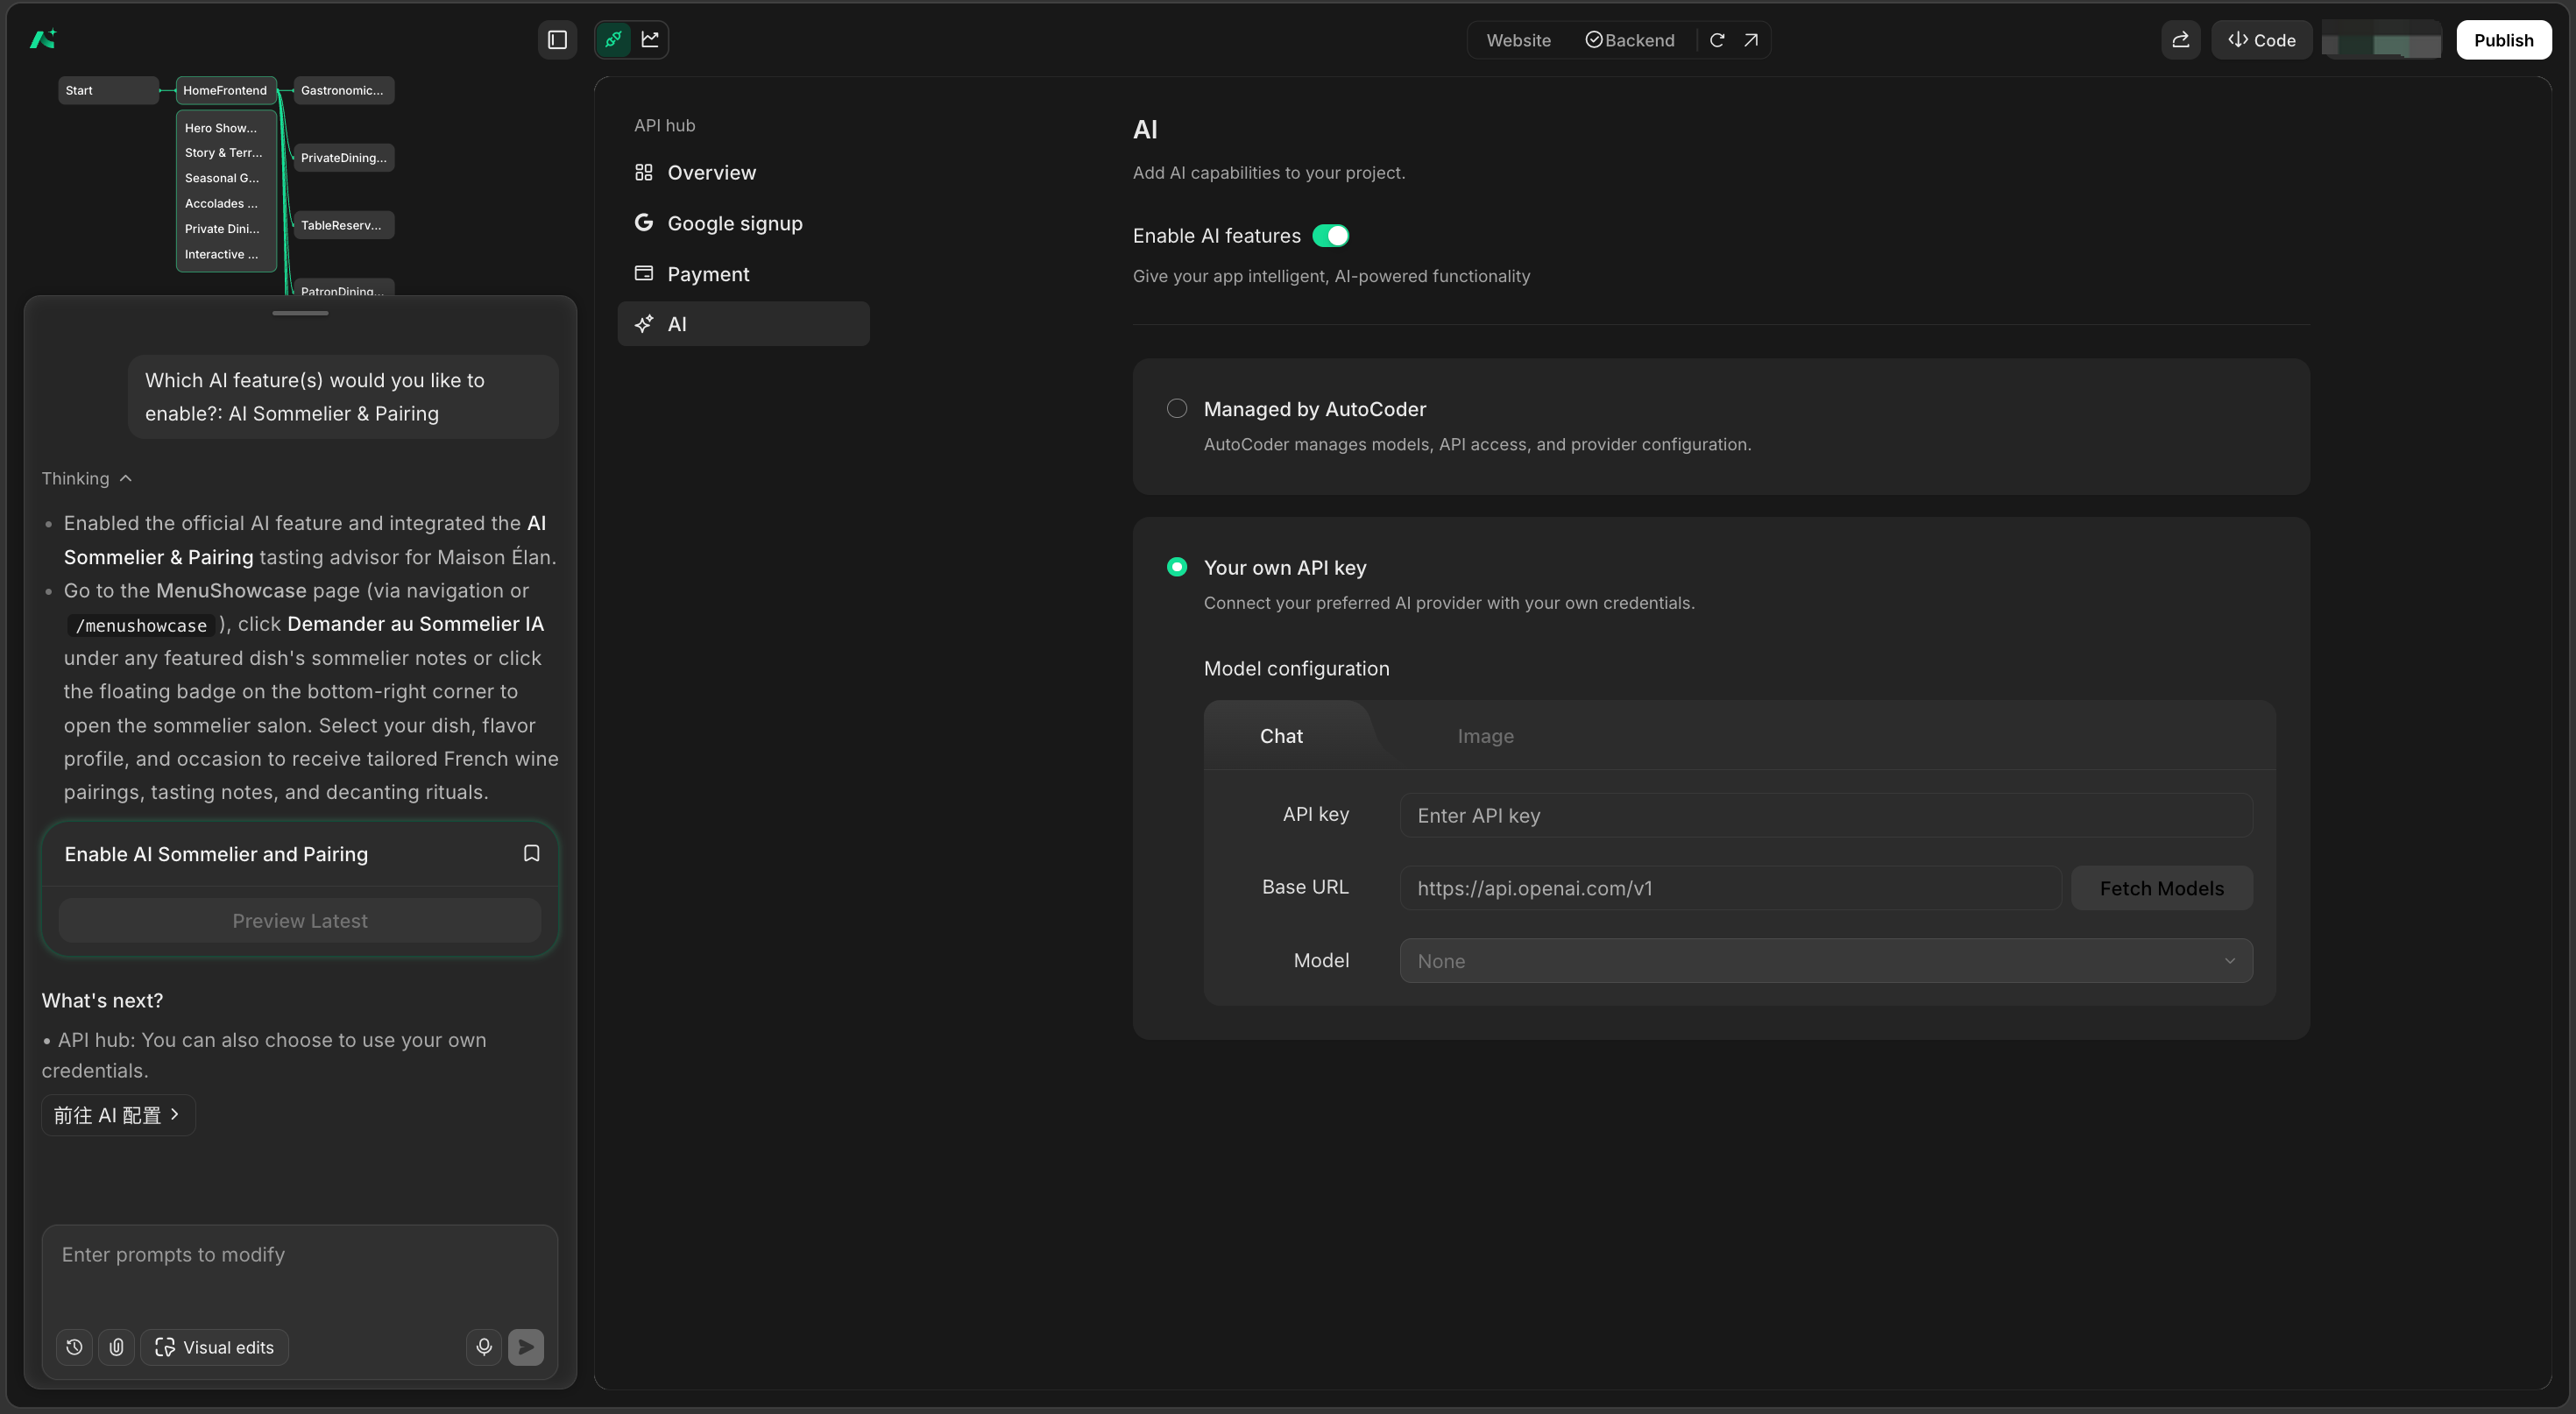Viewport: 2576px width, 1414px height.
Task: Open the analytics chart icon
Action: [650, 40]
